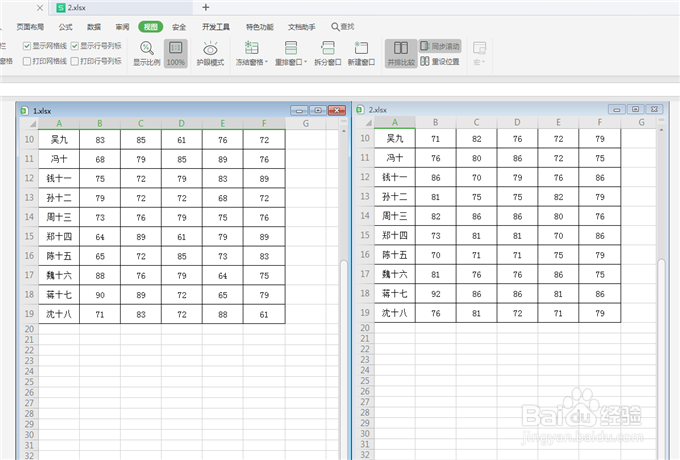680x460 pixels.
Task: Open the 显示比例 zoom dialog
Action: pos(147,53)
